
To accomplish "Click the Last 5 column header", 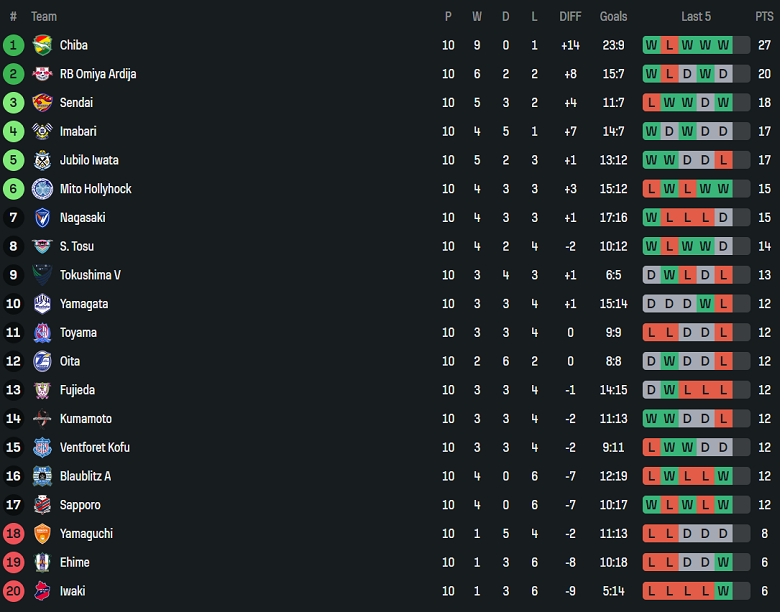I will pyautogui.click(x=696, y=16).
